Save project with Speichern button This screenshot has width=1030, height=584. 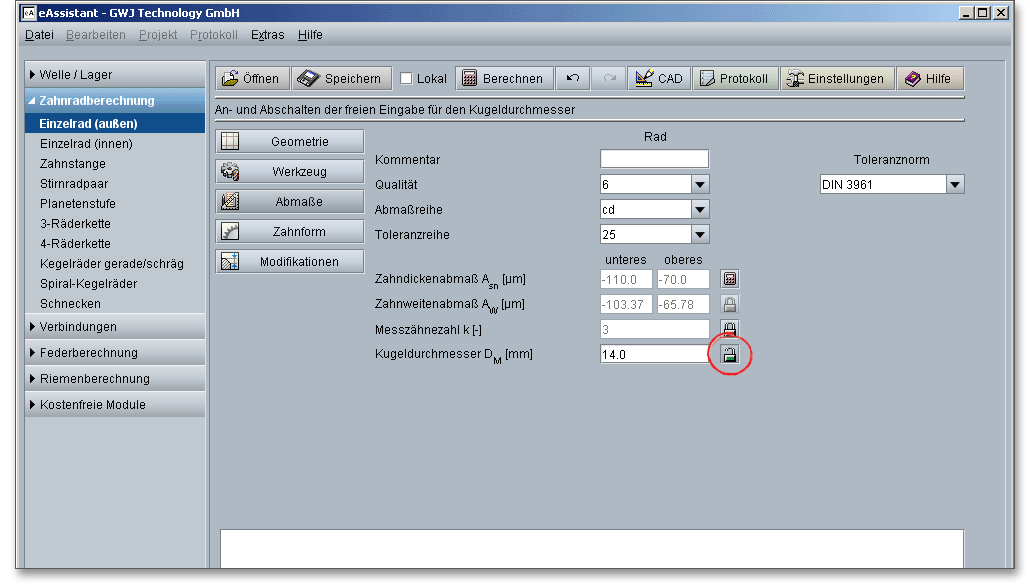[x=341, y=79]
